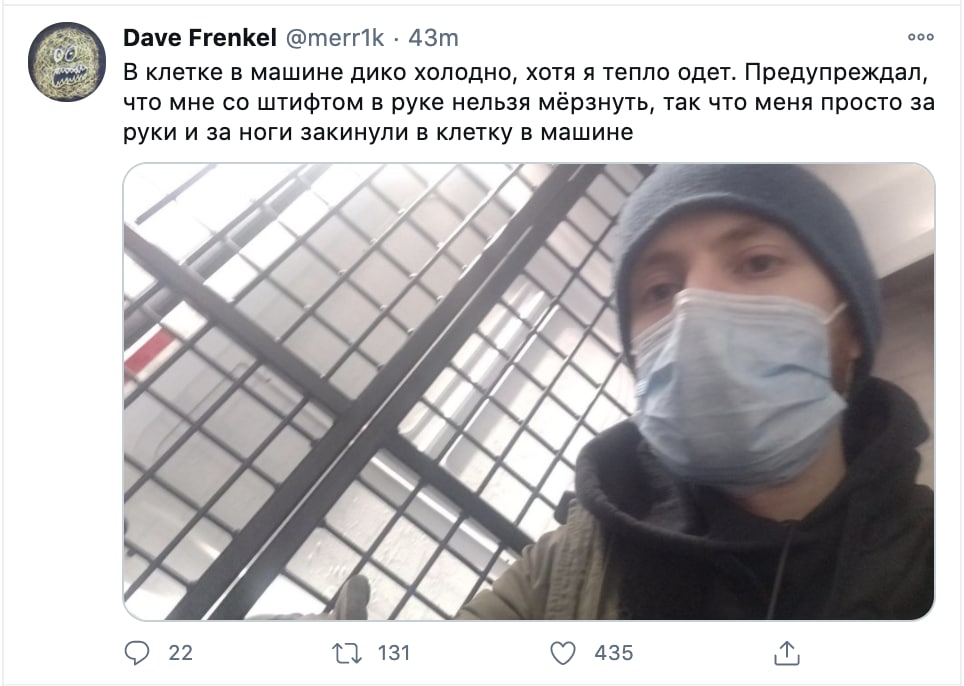Screen dimensions: 964x686
Task: Like the tweet with the heart icon
Action: (x=563, y=653)
